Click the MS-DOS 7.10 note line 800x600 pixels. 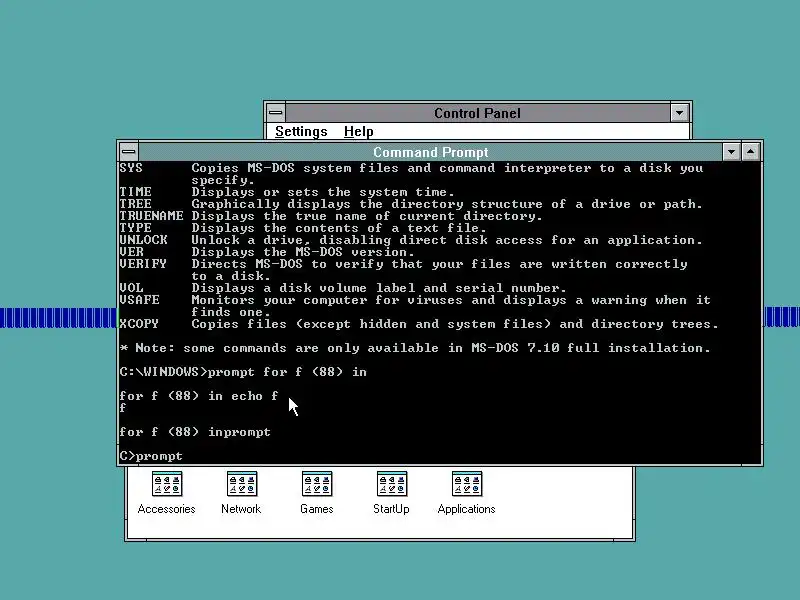click(x=415, y=348)
